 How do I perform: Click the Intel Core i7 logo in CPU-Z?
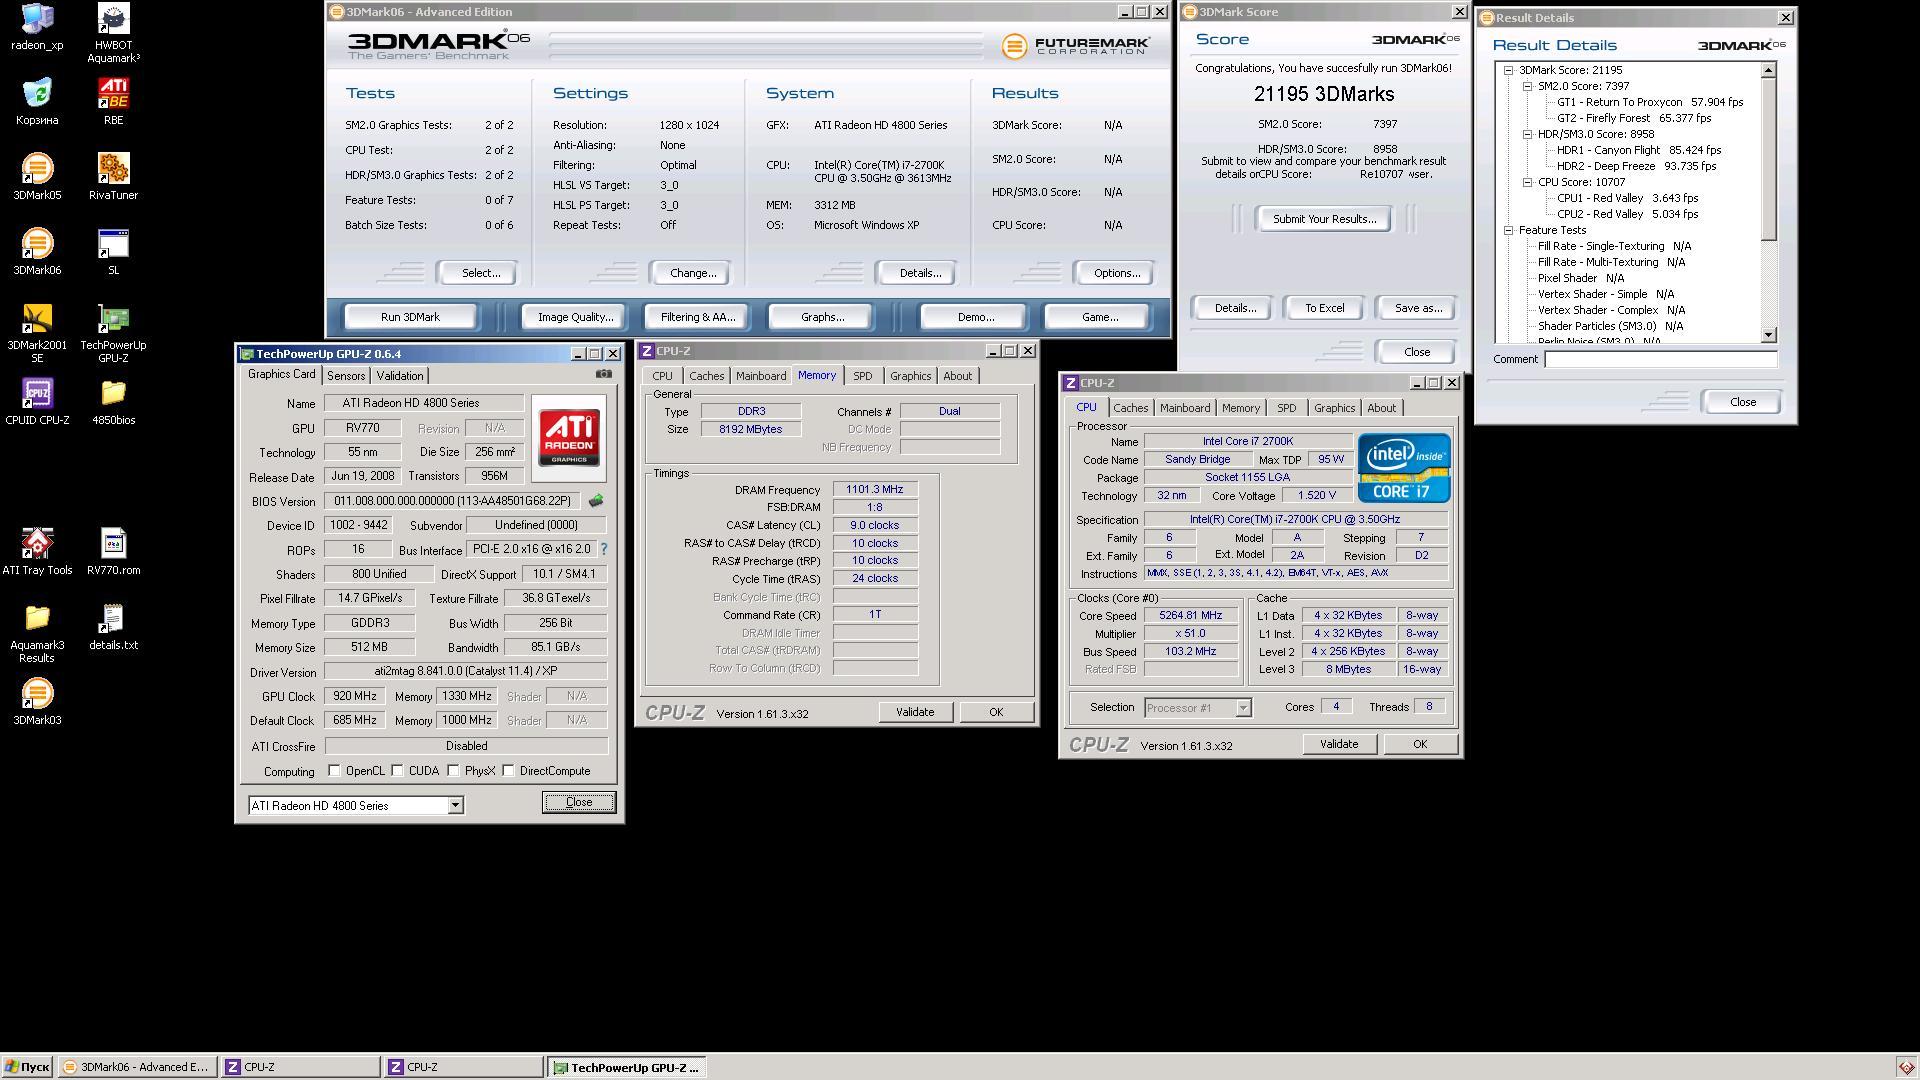(x=1404, y=468)
